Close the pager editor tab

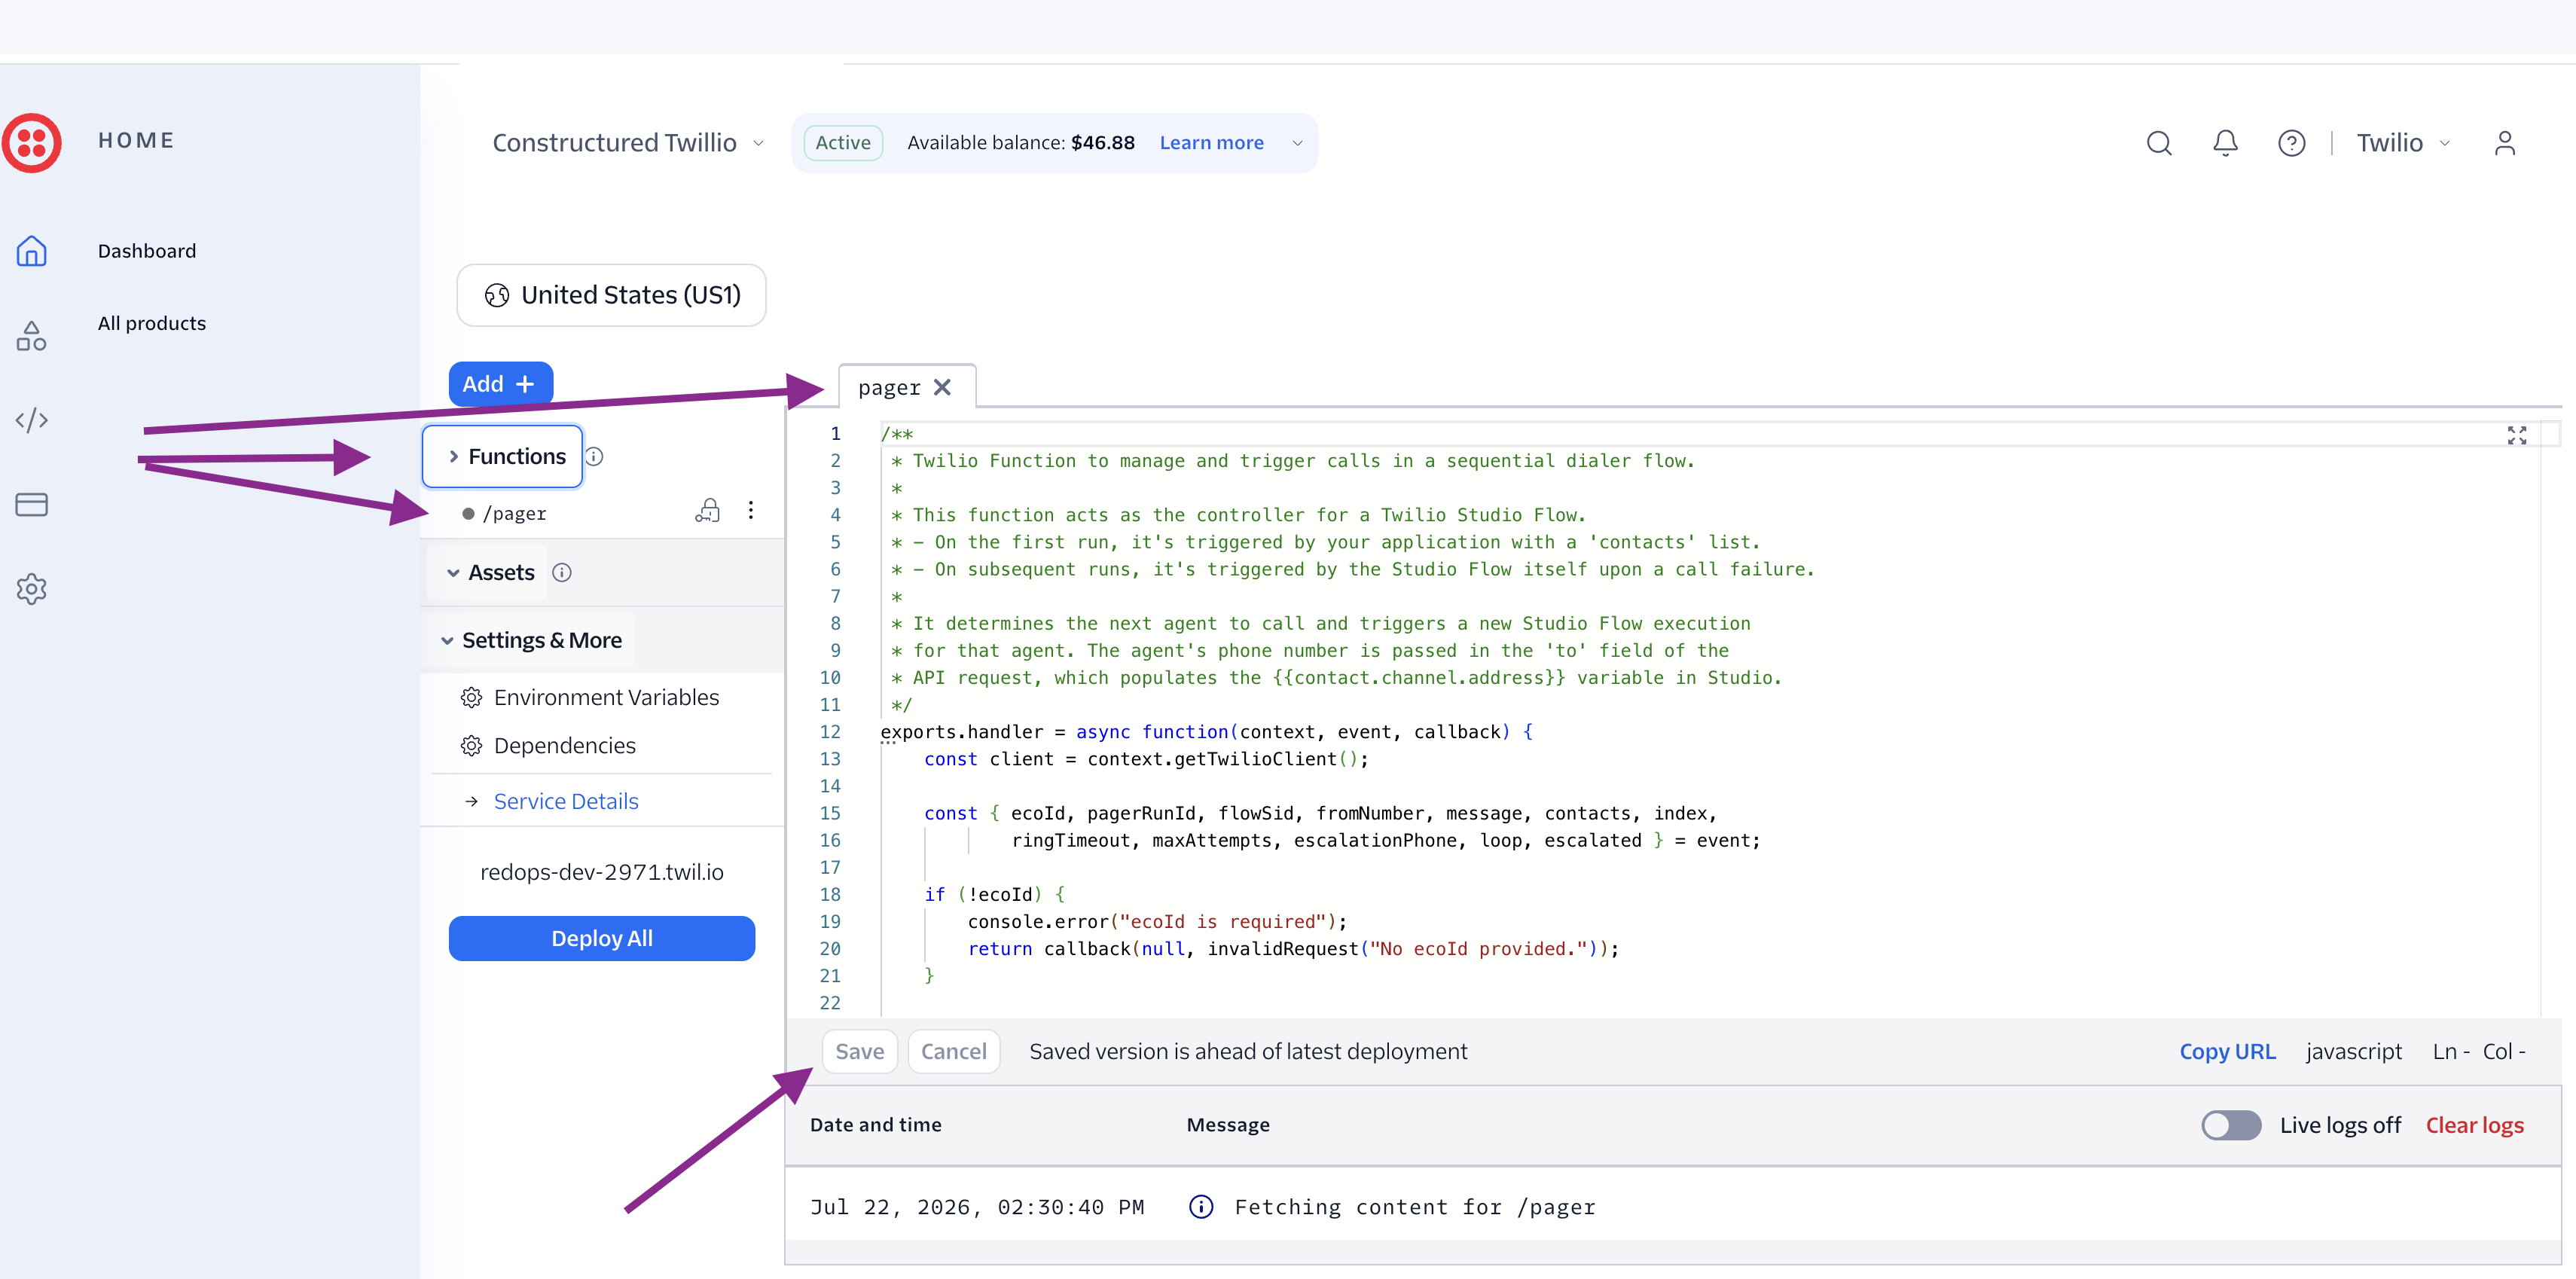[x=942, y=387]
